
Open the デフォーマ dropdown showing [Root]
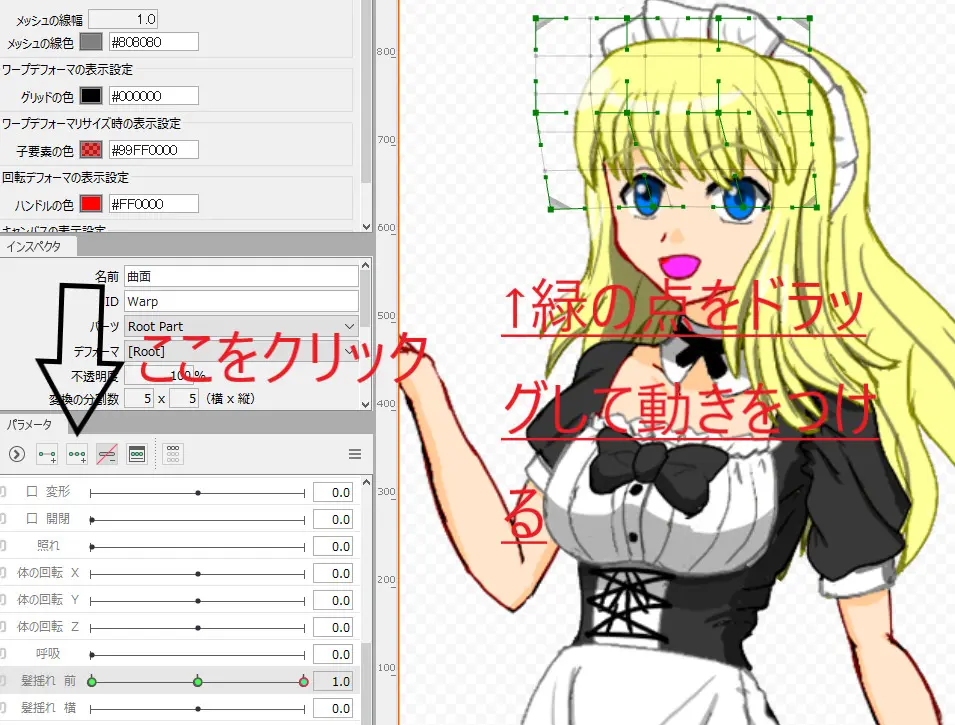pyautogui.click(x=240, y=352)
